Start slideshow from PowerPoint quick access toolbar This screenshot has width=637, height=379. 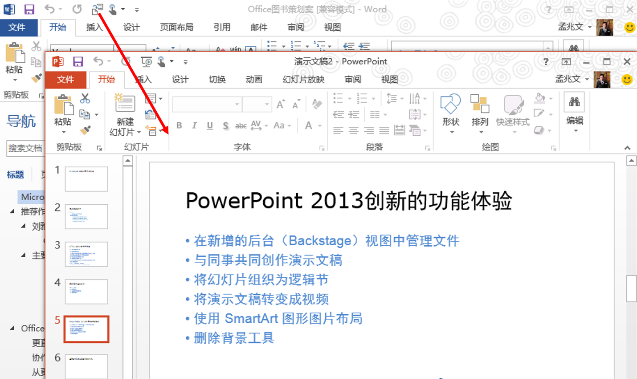pos(146,62)
